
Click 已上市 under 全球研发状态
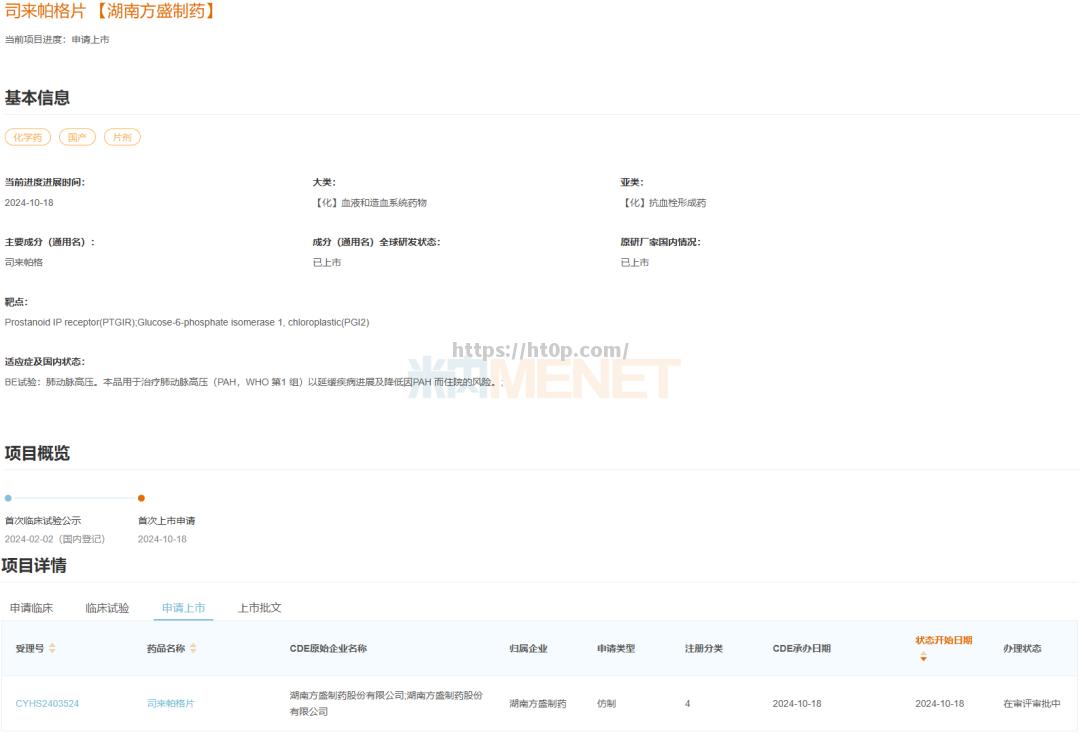coord(327,262)
